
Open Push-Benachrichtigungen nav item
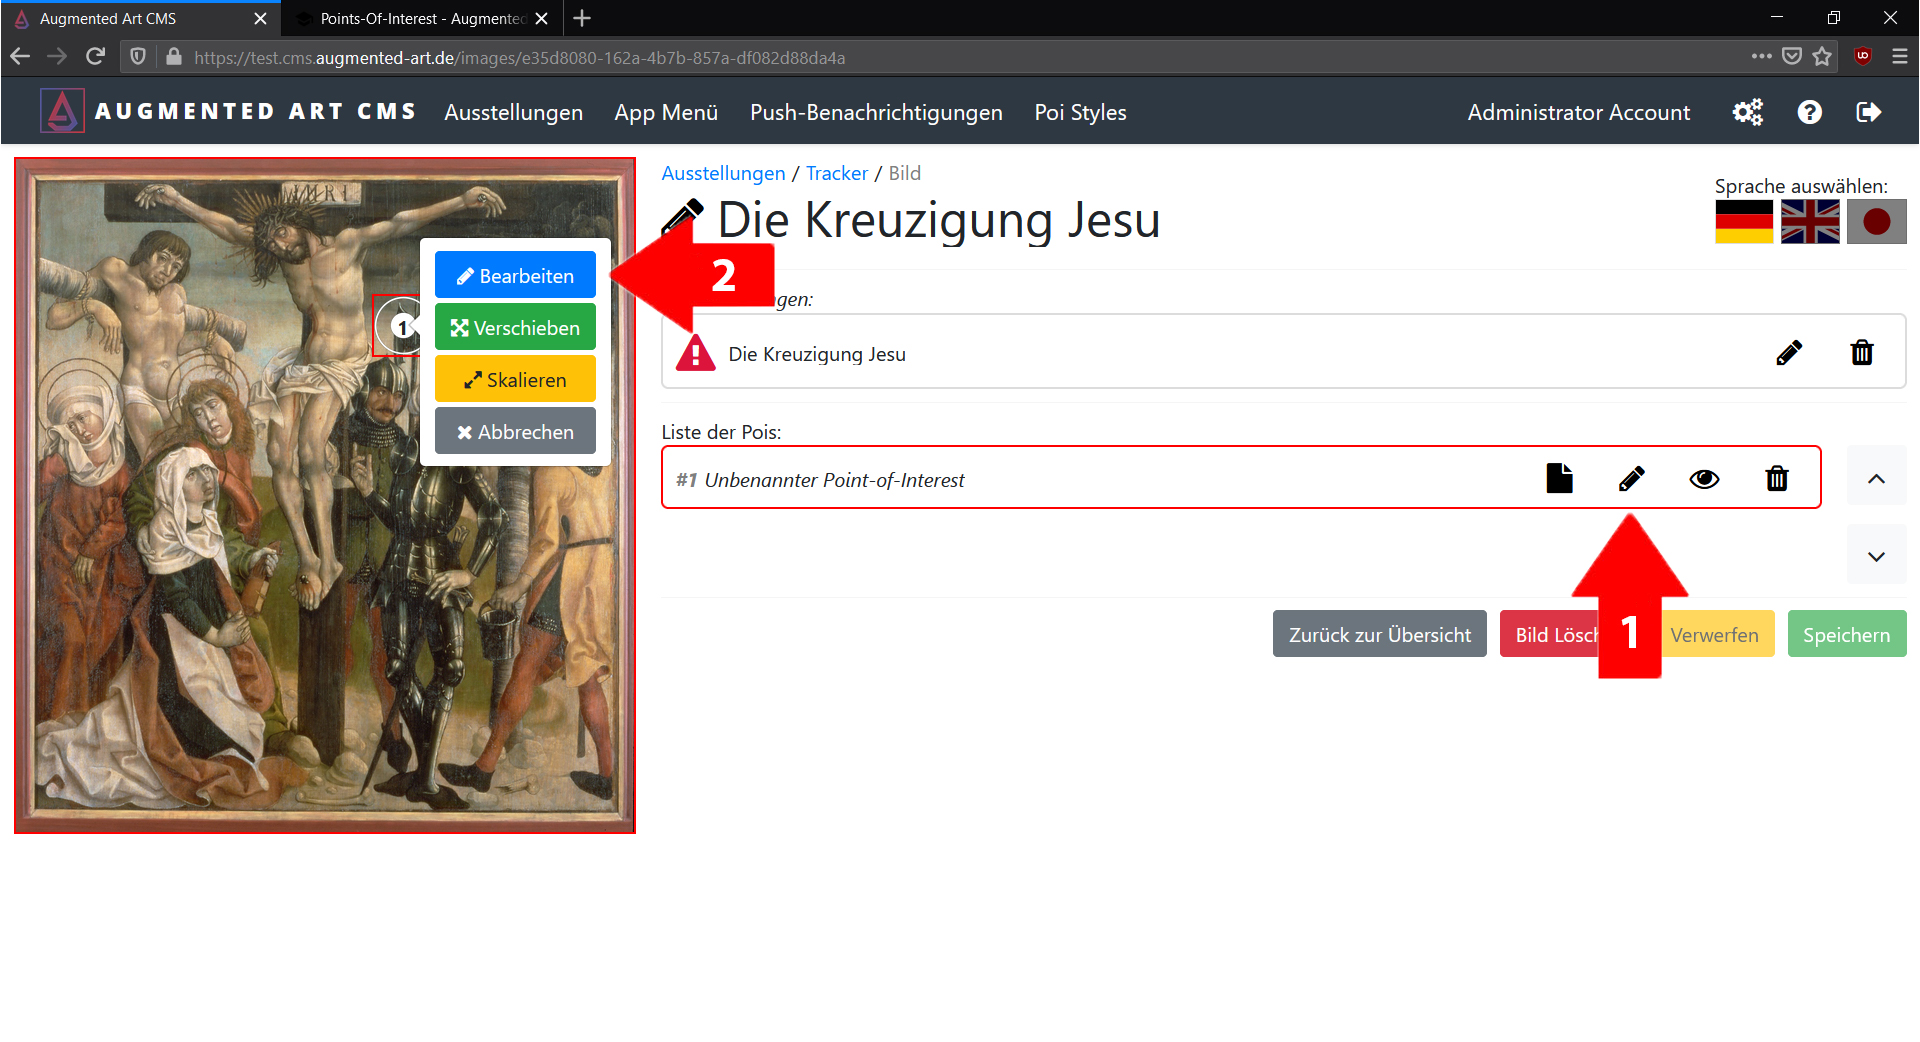click(876, 112)
